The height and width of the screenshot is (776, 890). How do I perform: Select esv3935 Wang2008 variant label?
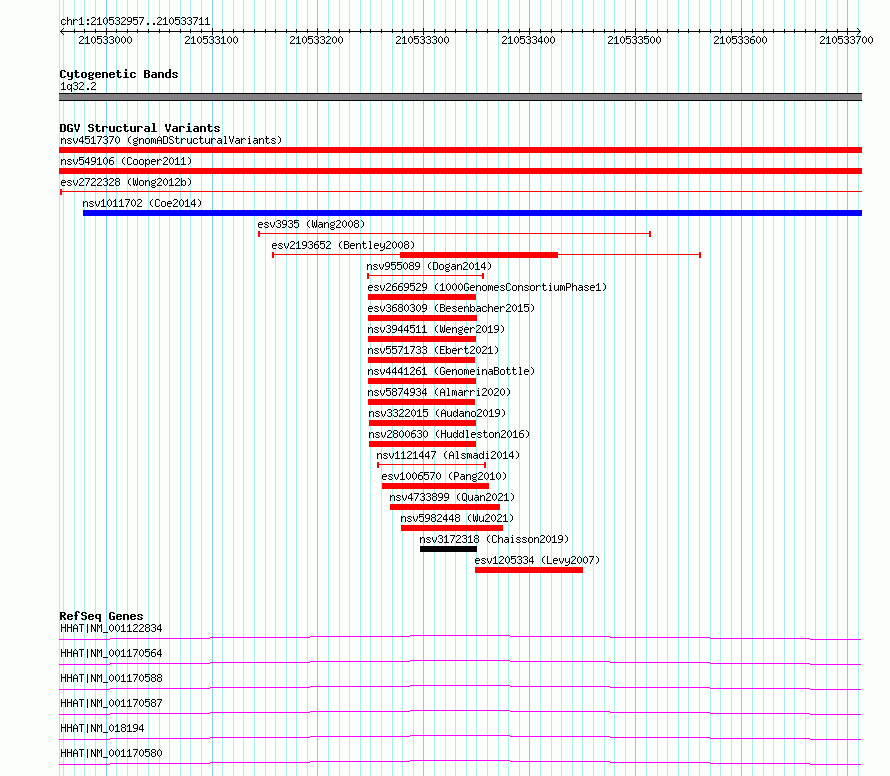pos(311,224)
